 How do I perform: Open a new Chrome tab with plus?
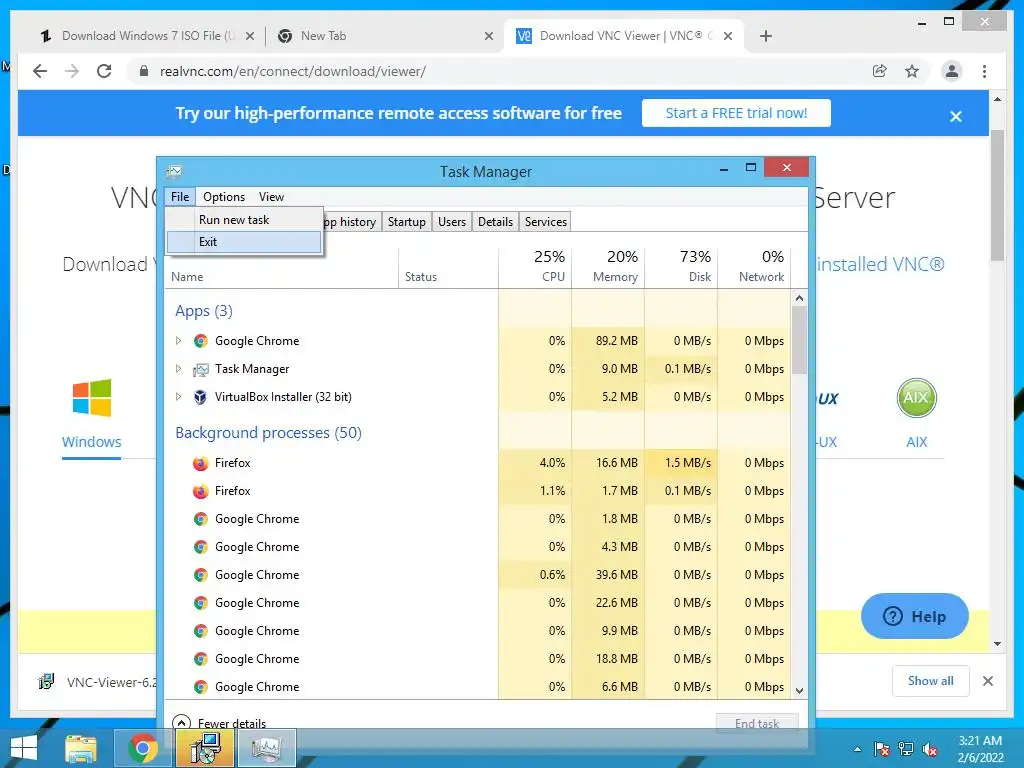pos(766,36)
